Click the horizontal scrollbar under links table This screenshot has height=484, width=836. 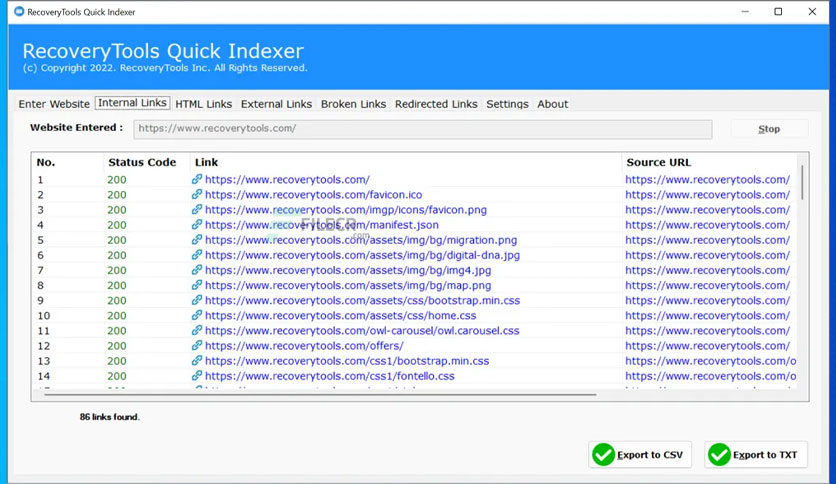pyautogui.click(x=320, y=395)
